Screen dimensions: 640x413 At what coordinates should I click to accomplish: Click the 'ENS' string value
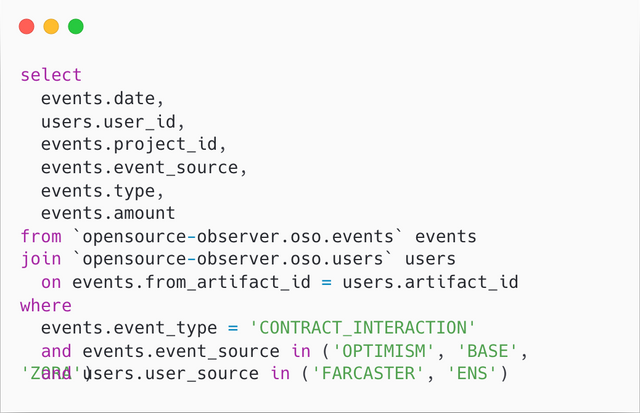click(x=472, y=373)
